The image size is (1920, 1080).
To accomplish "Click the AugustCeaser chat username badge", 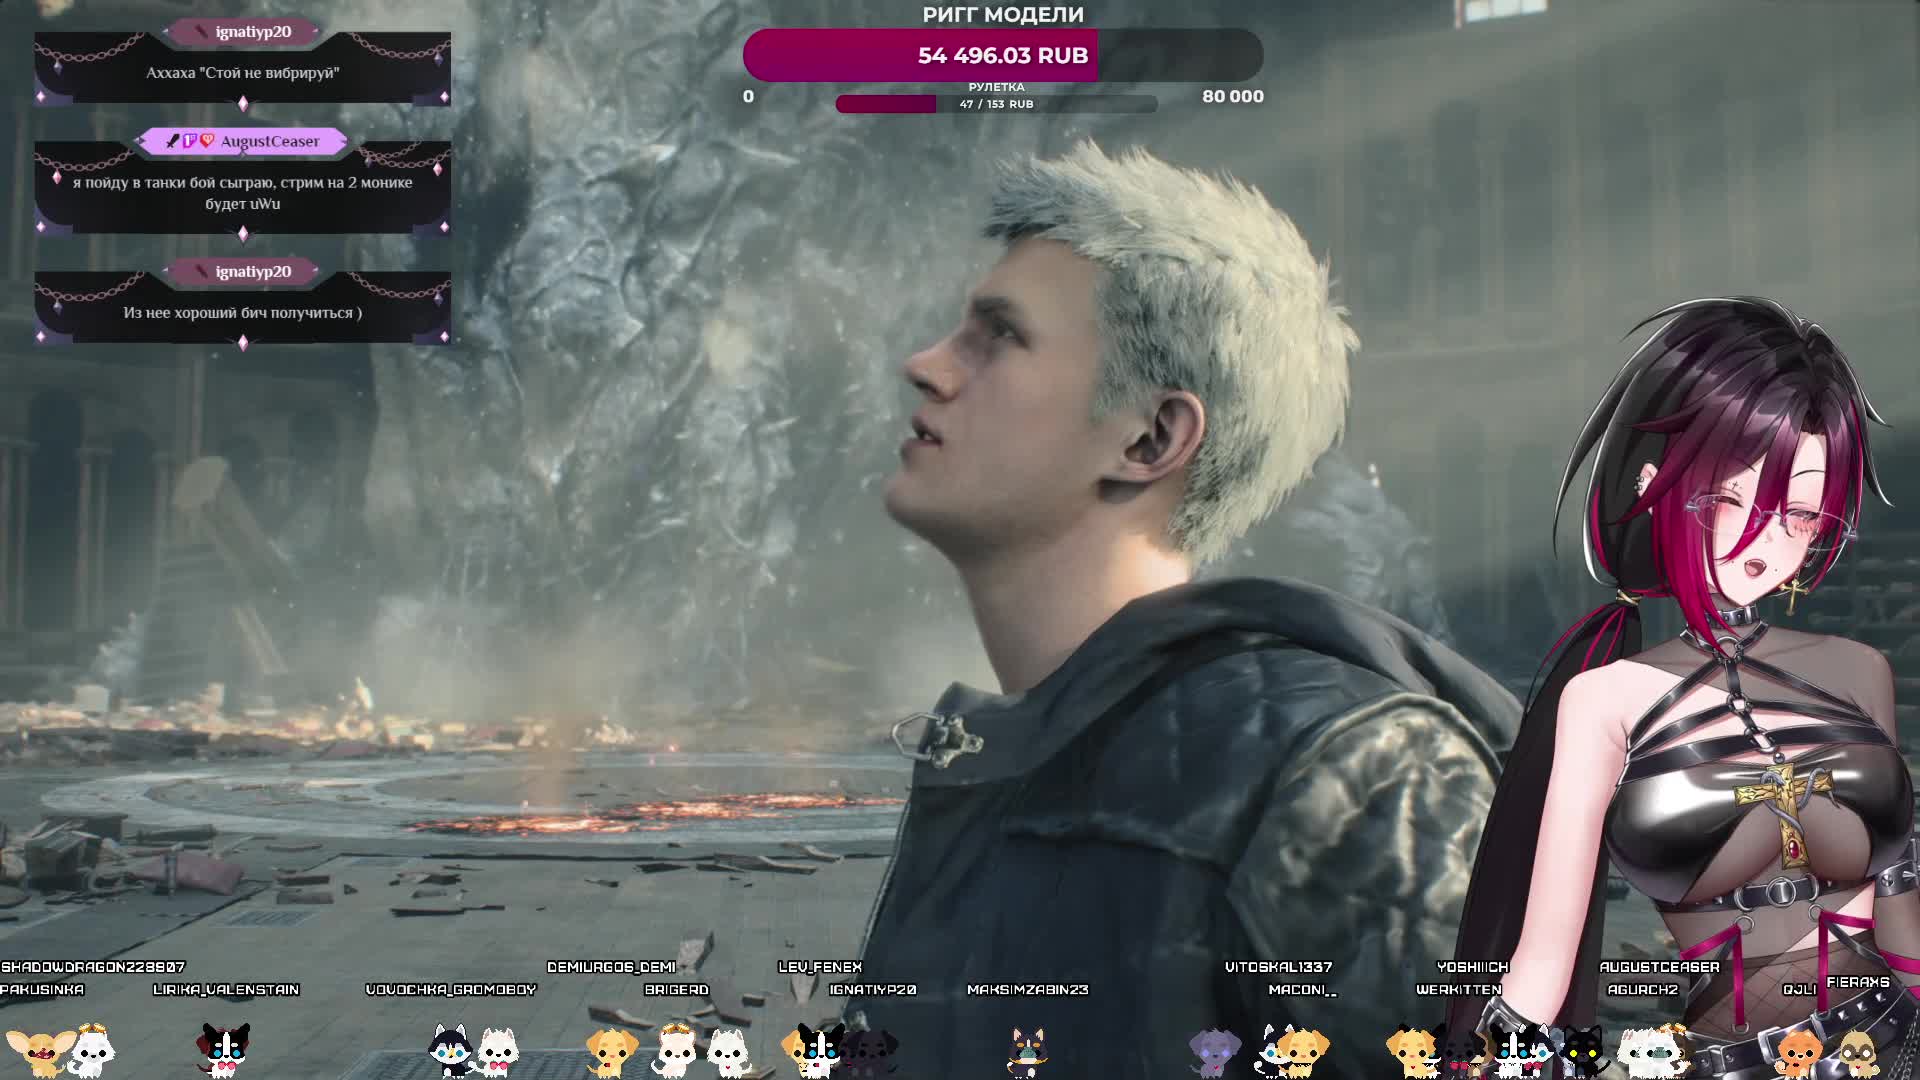I will pos(242,141).
